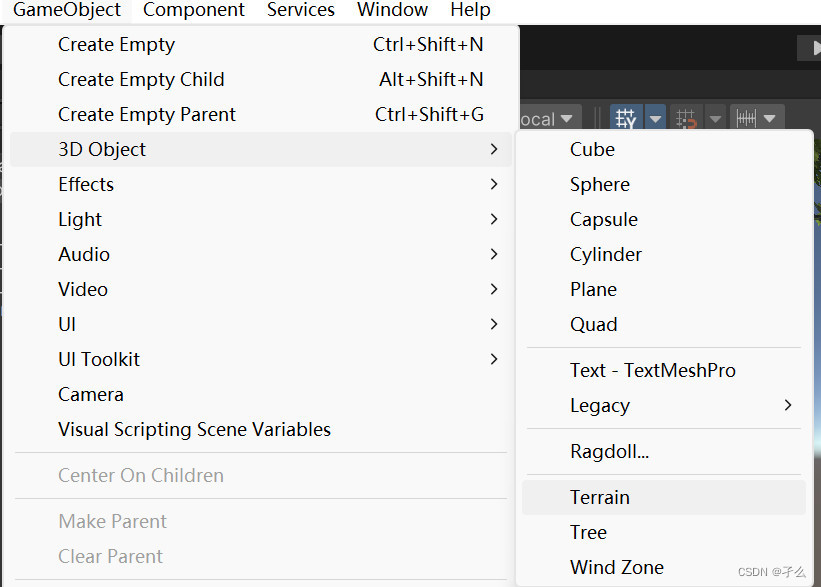Select Visual Scripting Scene Variables

pos(261,430)
